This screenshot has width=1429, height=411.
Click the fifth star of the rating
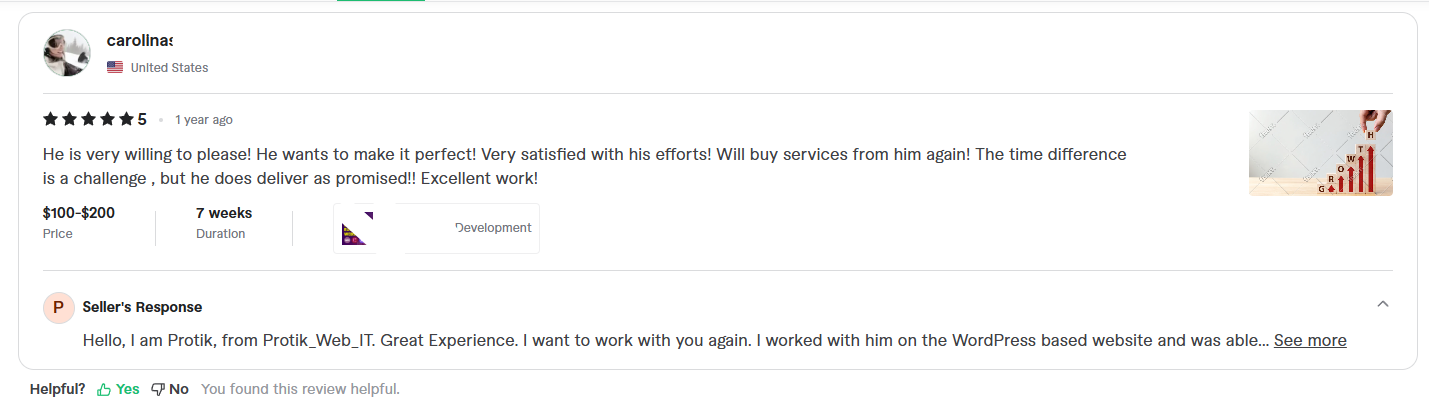coord(126,120)
